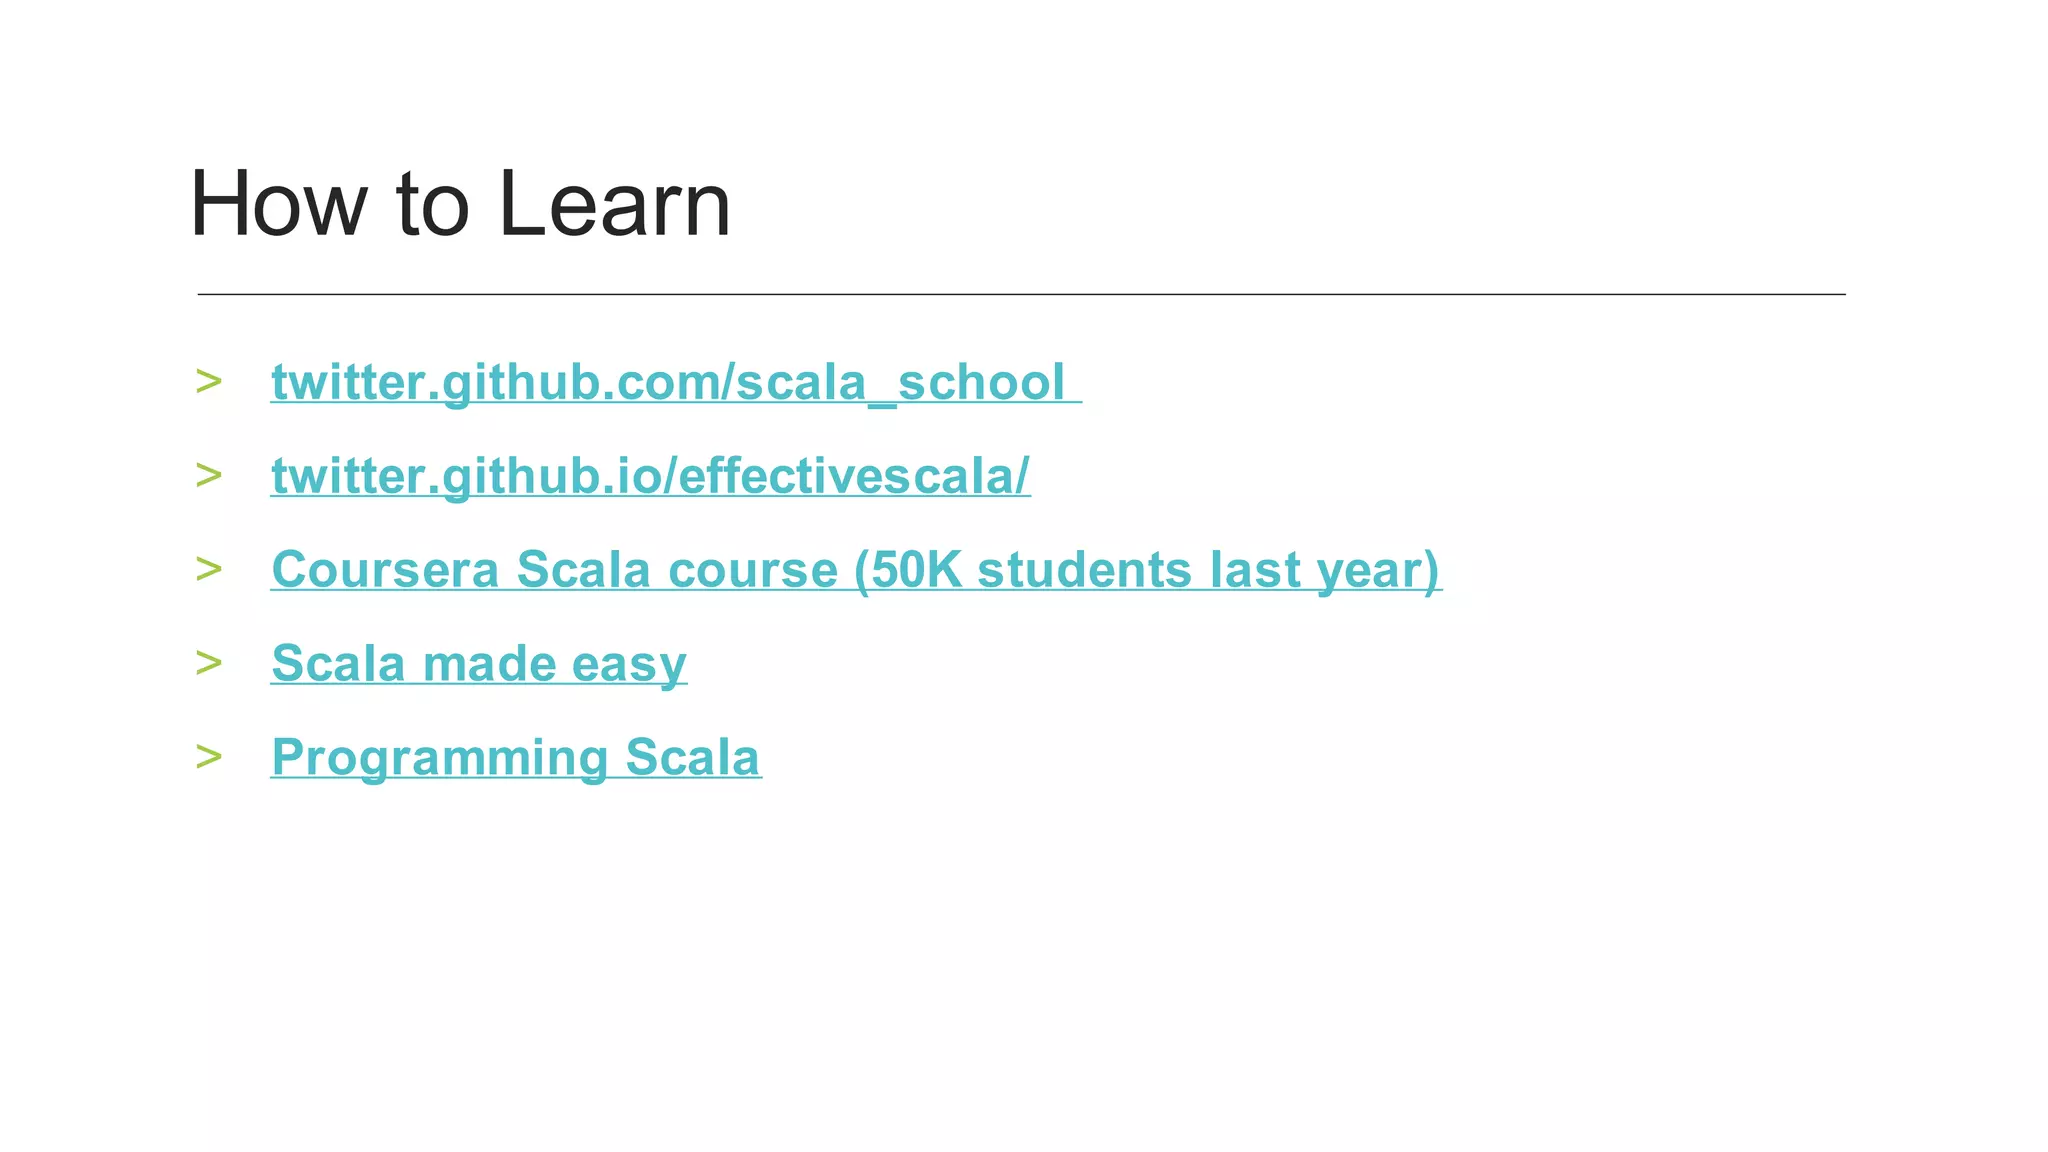Click effectivescala portion of second link
Image resolution: width=2048 pixels, height=1152 pixels.
[x=848, y=476]
